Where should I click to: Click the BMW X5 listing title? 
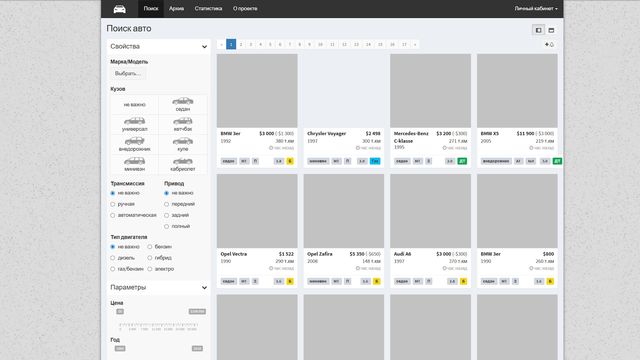pyautogui.click(x=489, y=133)
